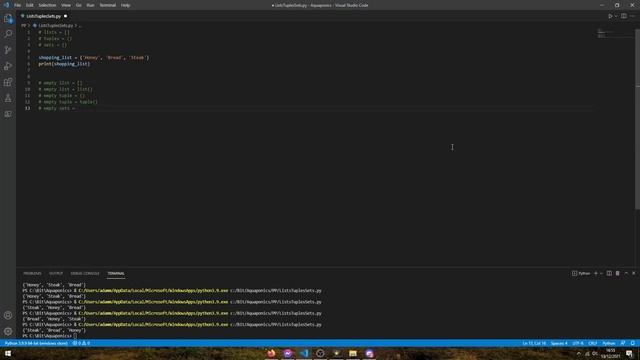640x360 pixels.
Task: Open the Windows action center icon
Action: tap(629, 353)
